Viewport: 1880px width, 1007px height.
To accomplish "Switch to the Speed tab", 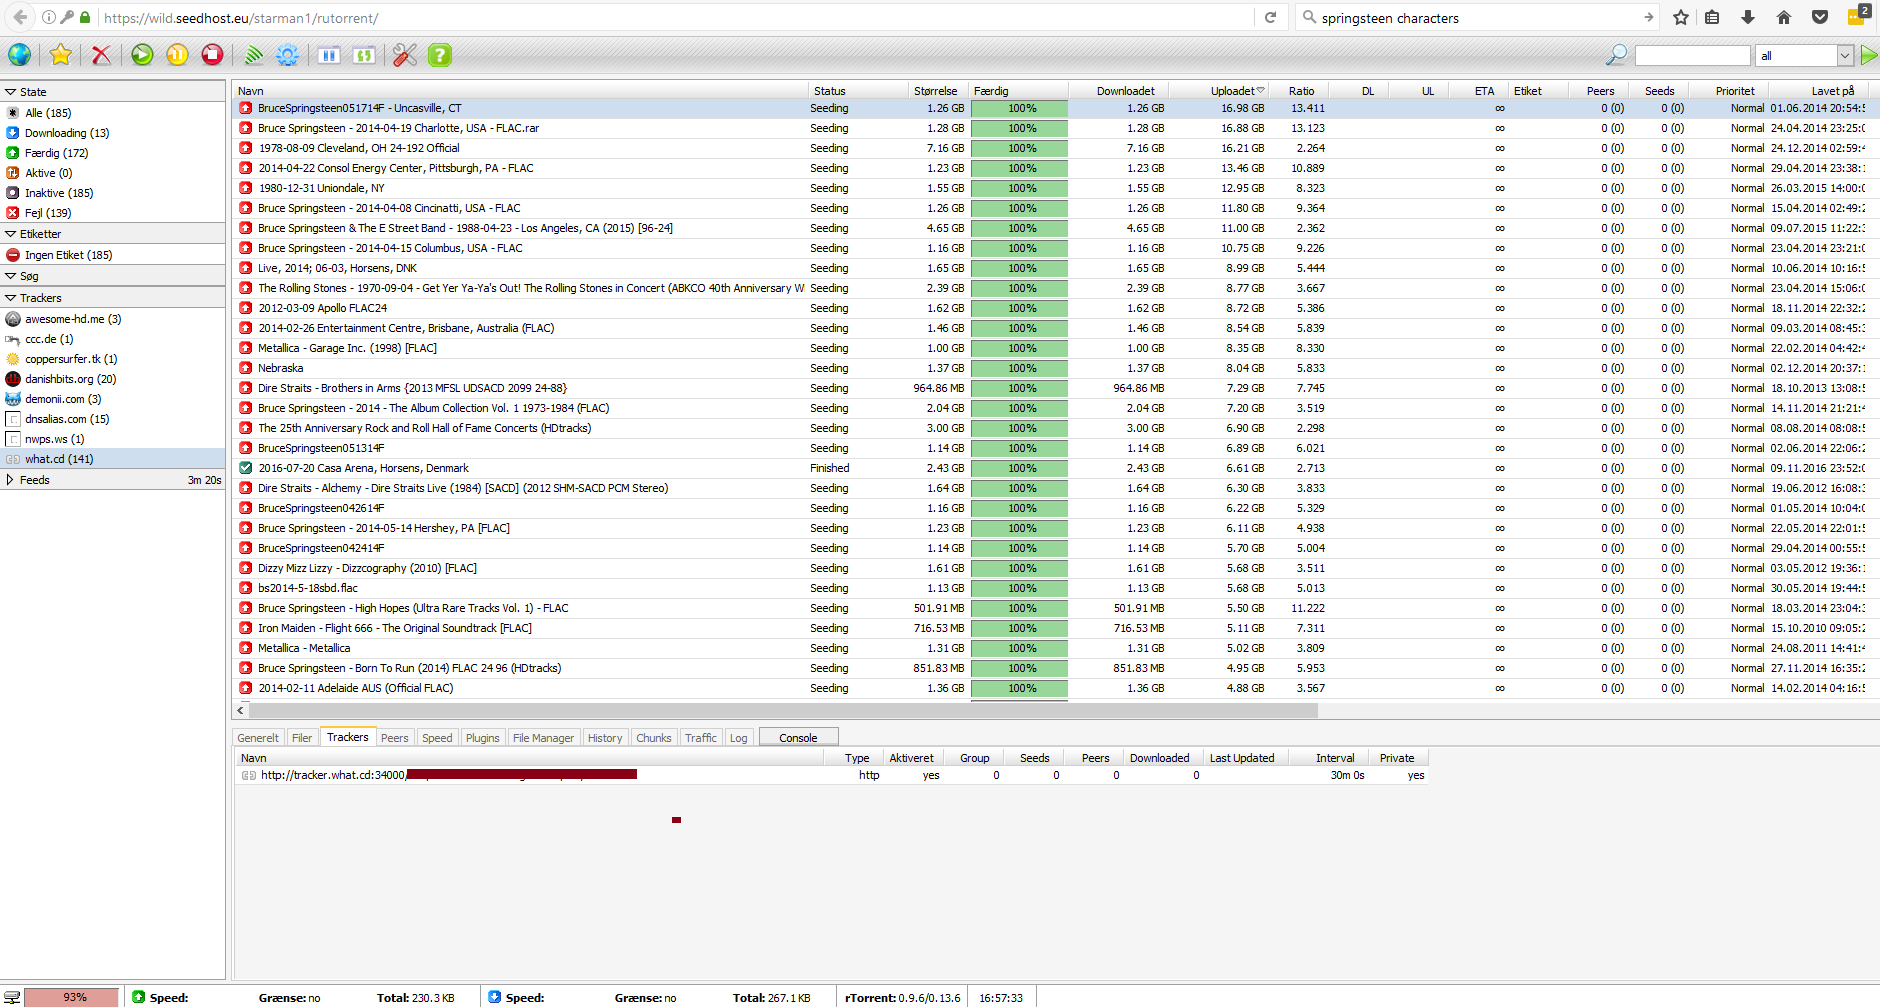I will (x=437, y=738).
